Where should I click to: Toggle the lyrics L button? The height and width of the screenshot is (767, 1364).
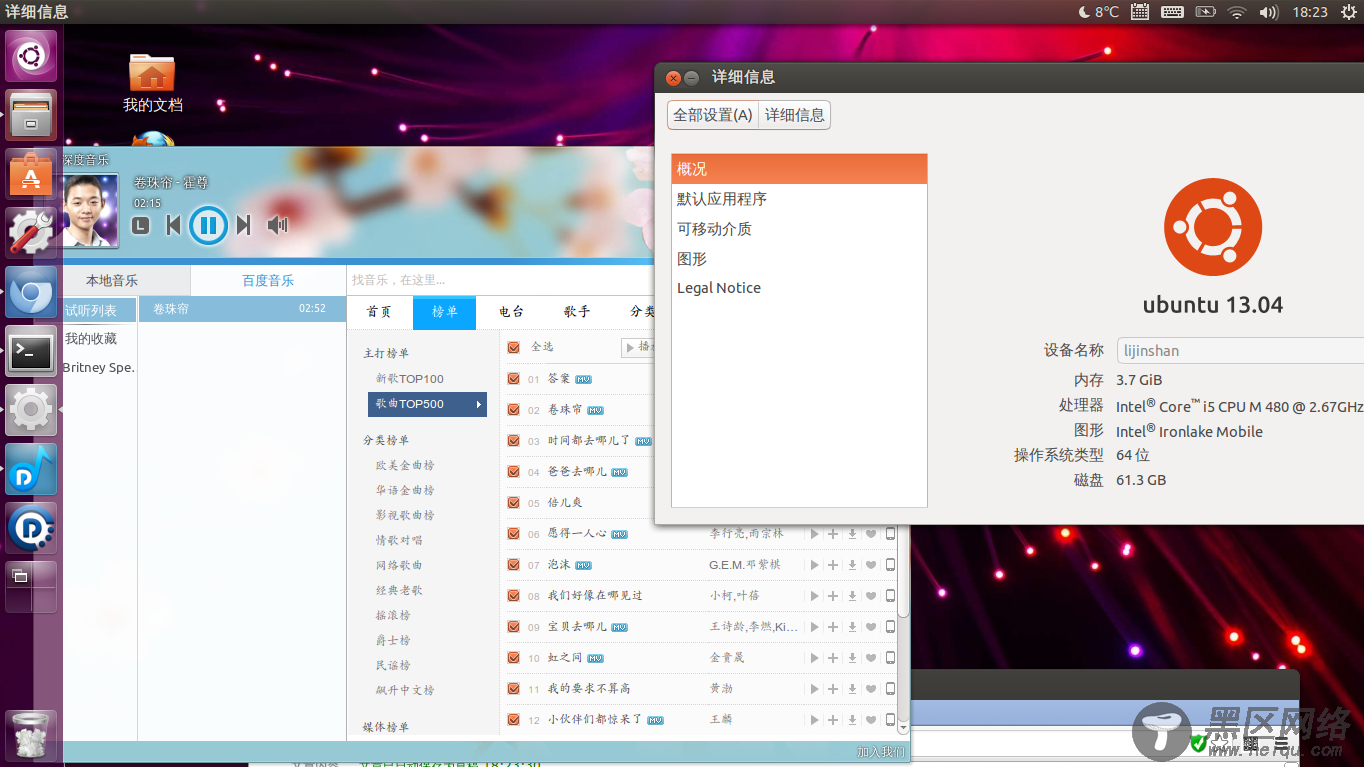tap(141, 226)
